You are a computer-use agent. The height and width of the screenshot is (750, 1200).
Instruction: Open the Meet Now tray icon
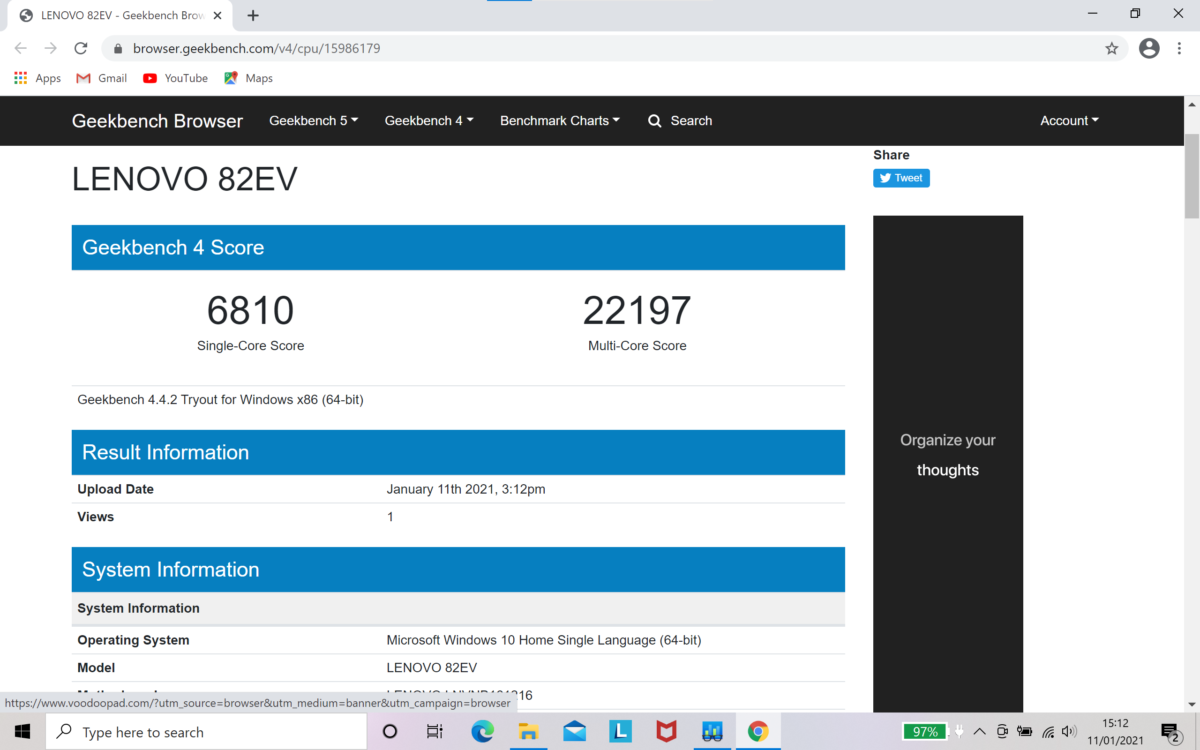[x=1002, y=732]
